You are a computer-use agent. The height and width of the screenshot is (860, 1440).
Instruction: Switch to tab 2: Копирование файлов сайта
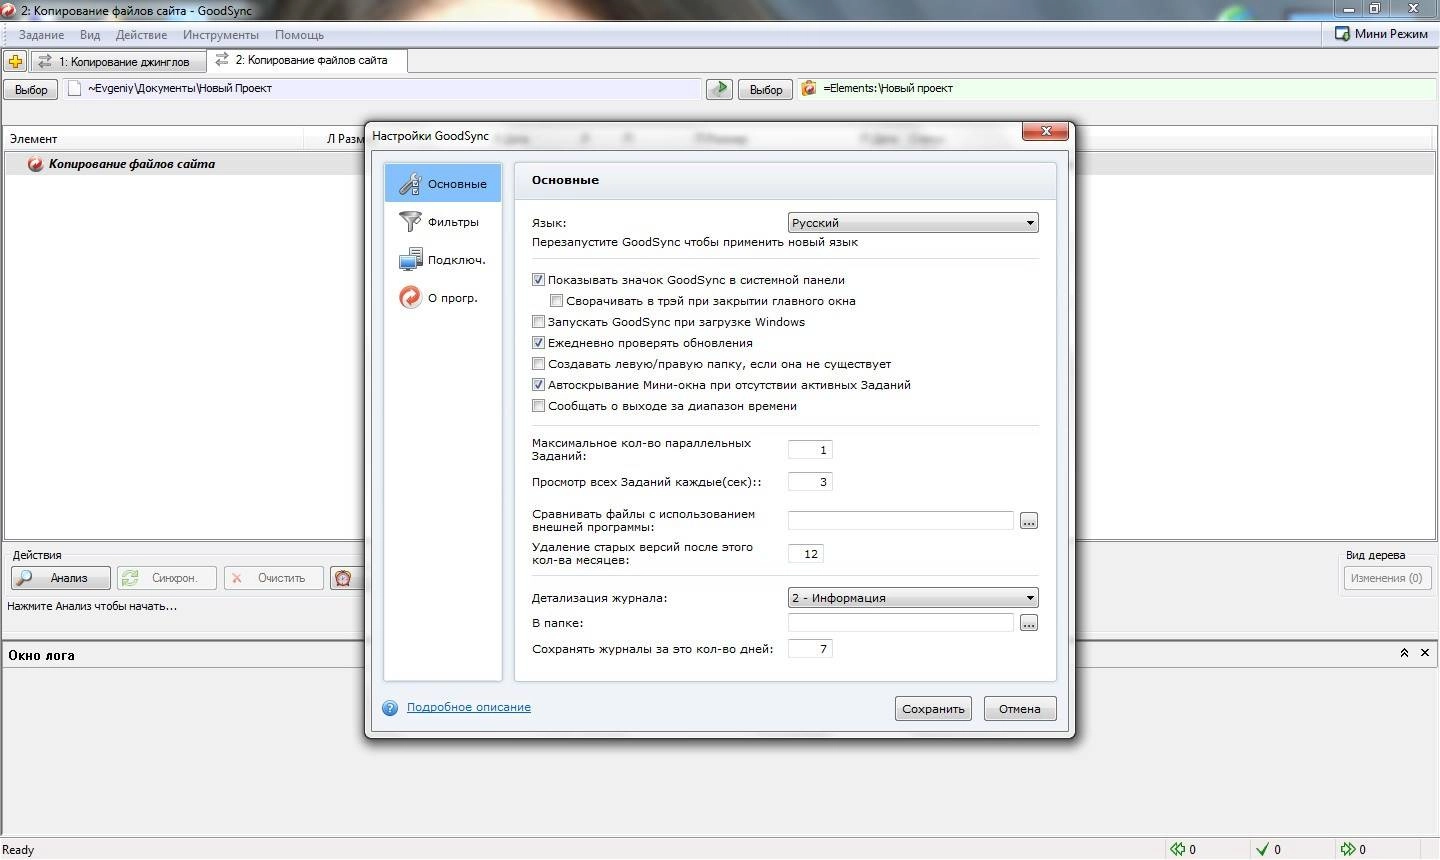306,60
